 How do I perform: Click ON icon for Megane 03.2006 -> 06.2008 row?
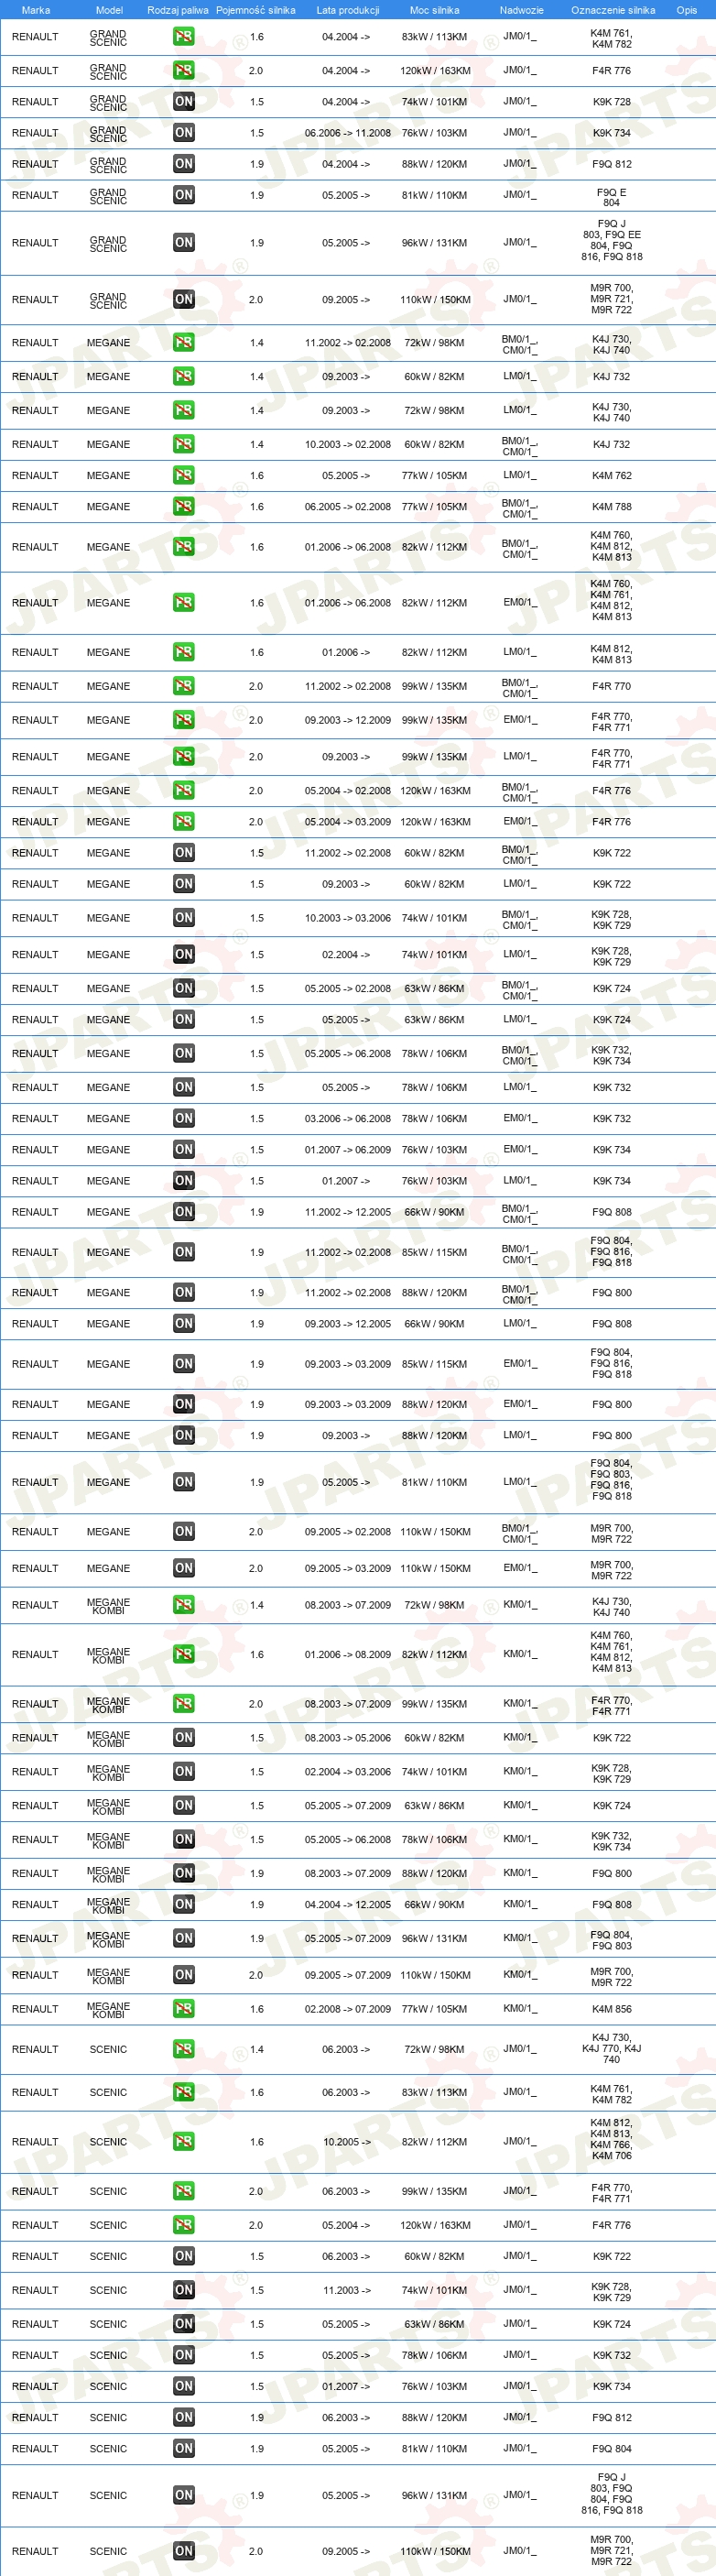pos(184,1119)
